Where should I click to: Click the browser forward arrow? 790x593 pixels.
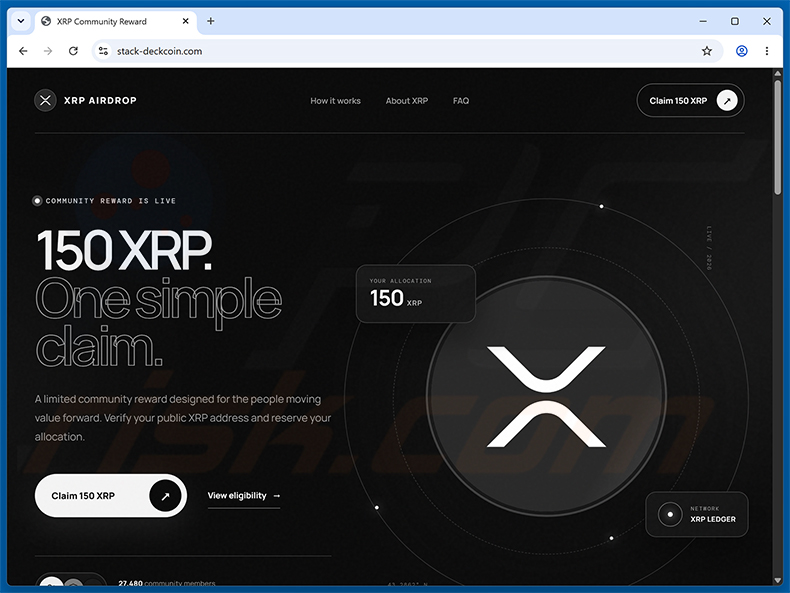point(48,51)
